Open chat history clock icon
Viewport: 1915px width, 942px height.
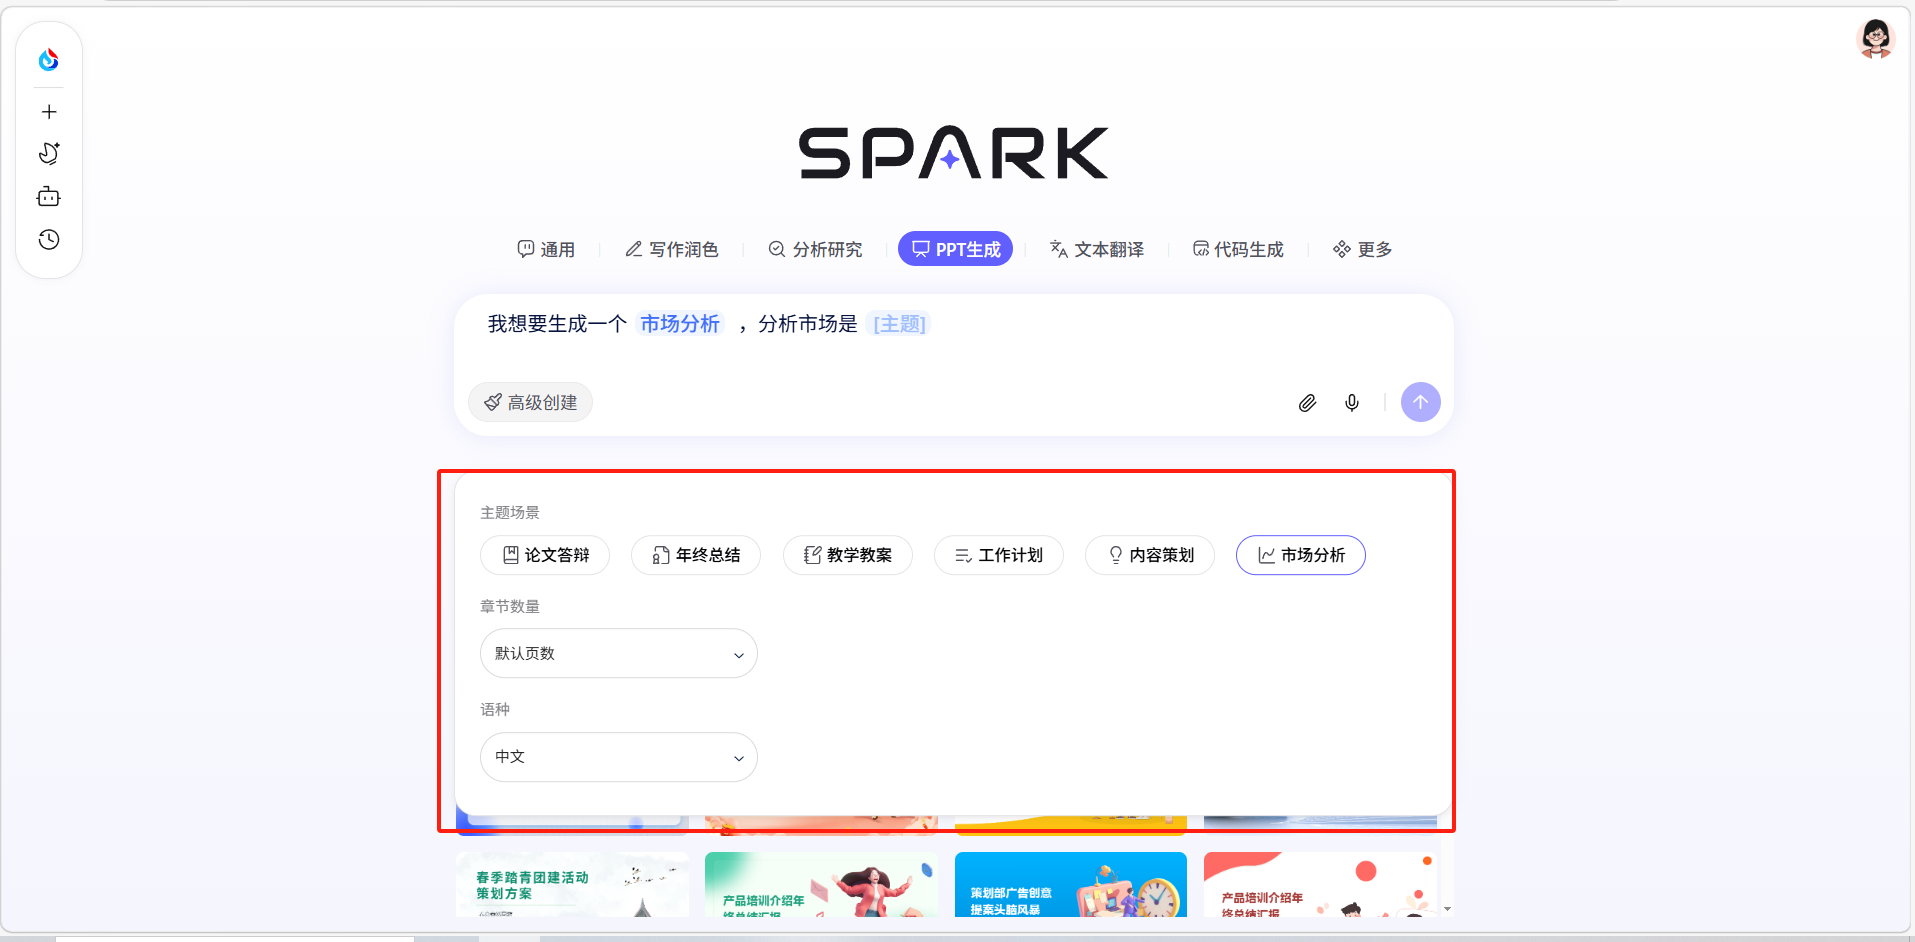click(x=49, y=240)
